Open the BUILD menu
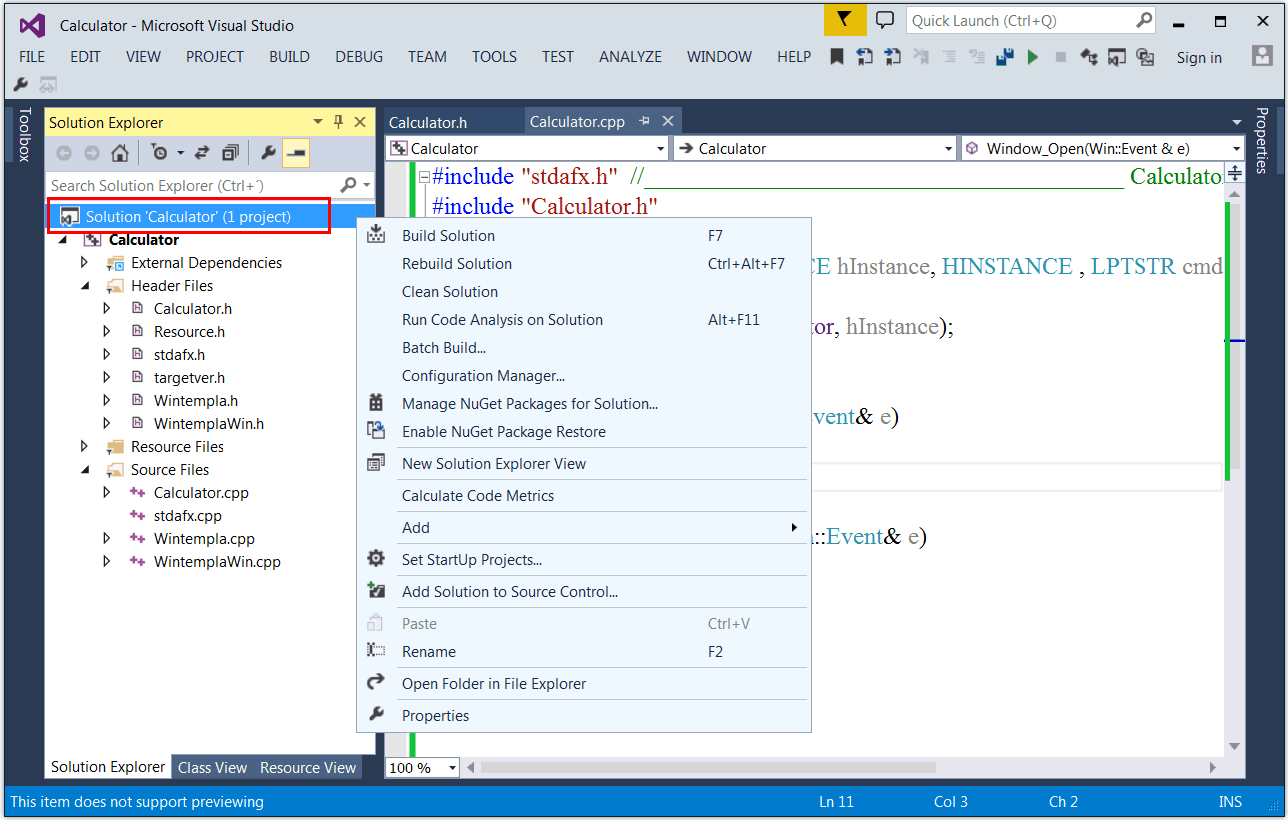 [x=289, y=57]
